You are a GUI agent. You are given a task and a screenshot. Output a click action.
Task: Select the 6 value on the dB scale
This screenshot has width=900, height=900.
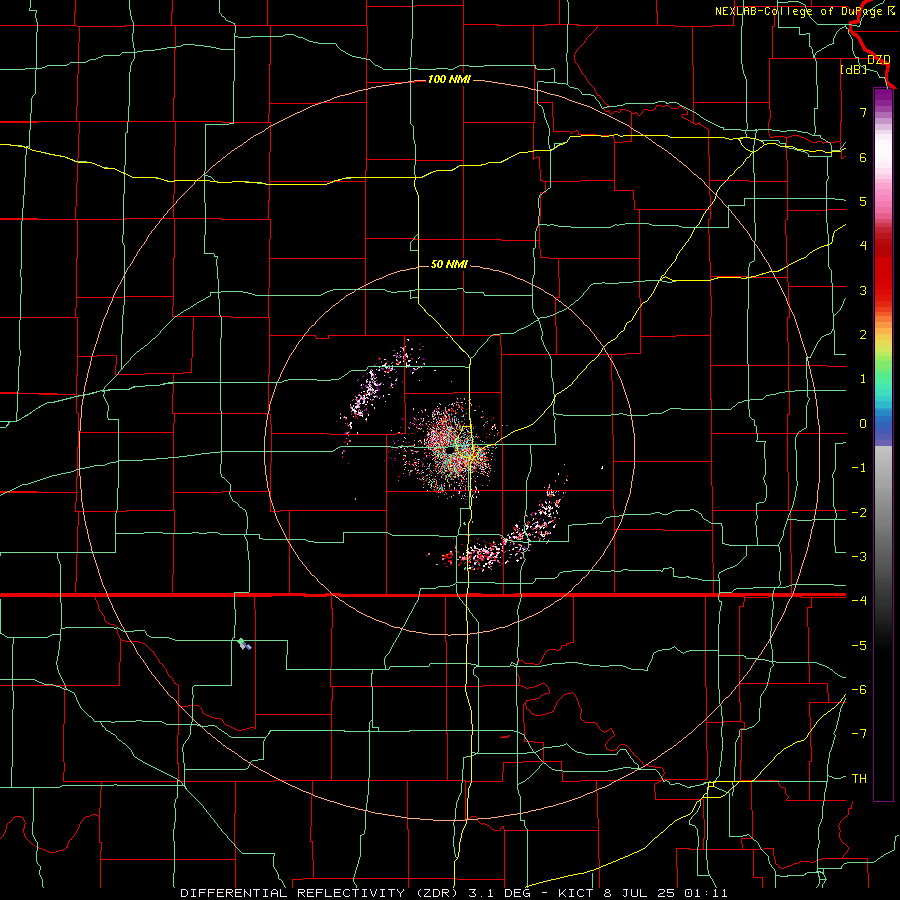tap(863, 157)
